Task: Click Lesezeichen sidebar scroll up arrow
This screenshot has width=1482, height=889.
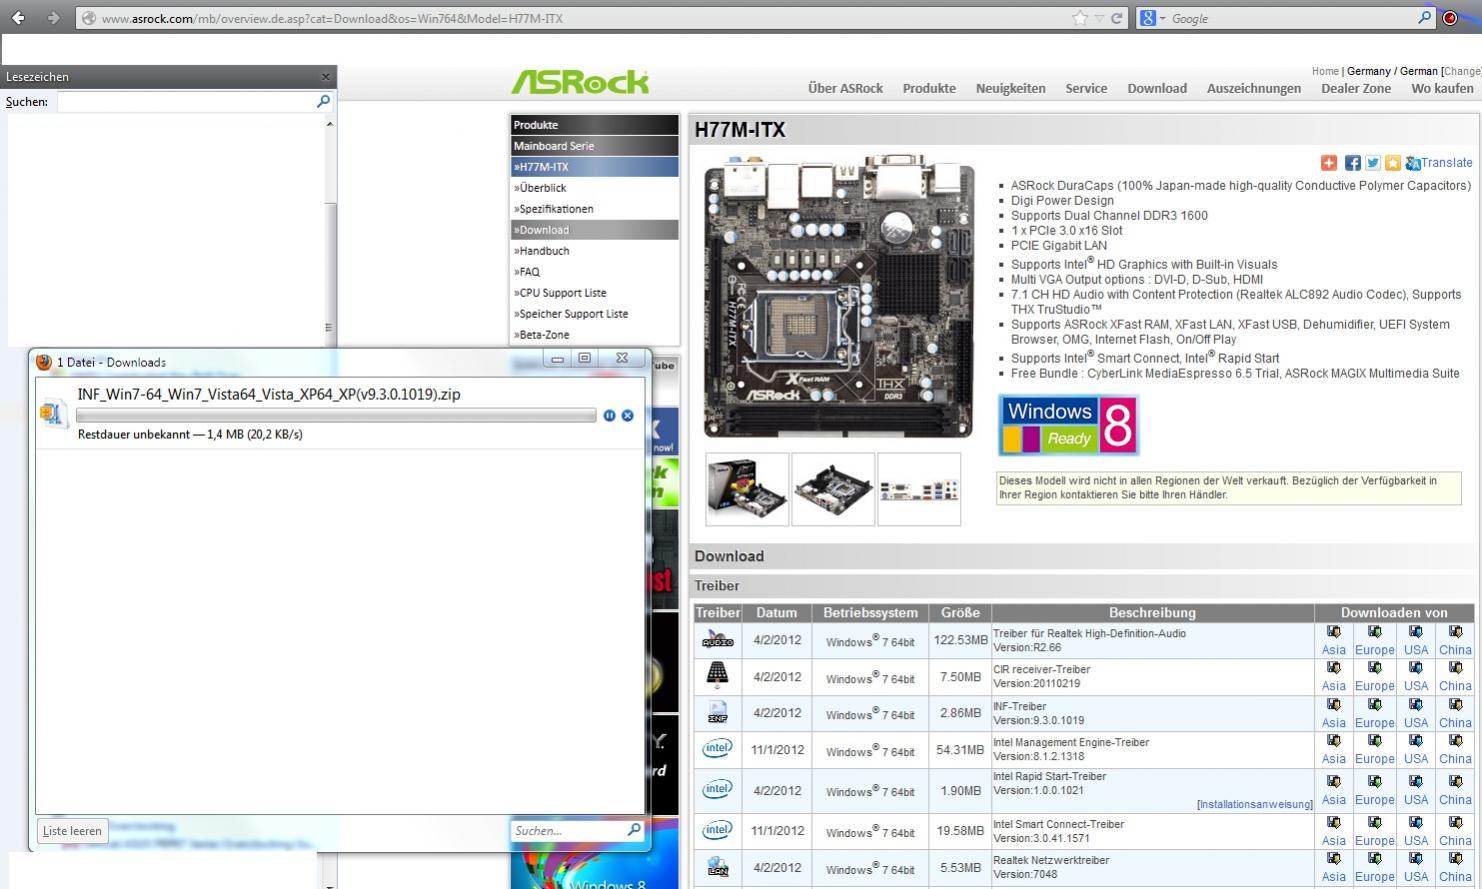Action: pyautogui.click(x=329, y=124)
